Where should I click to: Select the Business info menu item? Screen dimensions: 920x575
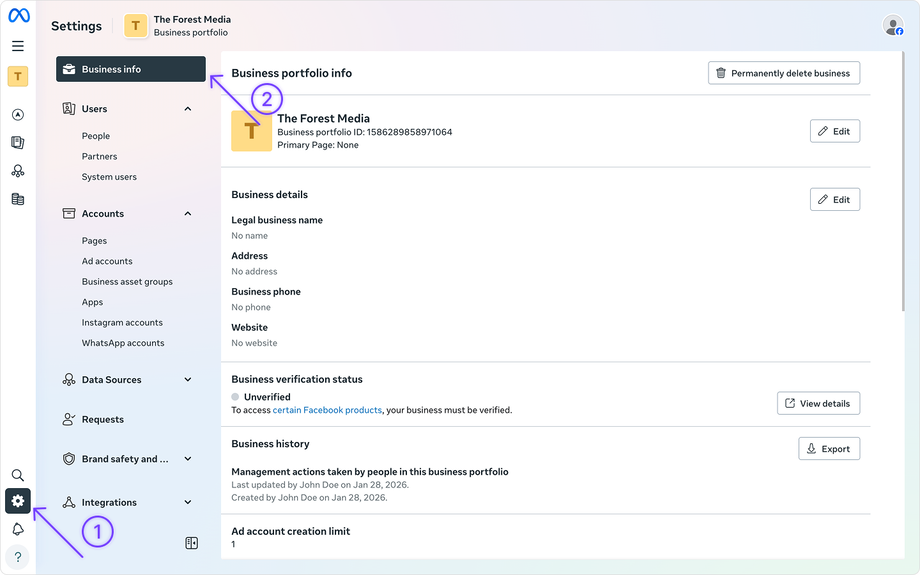tap(131, 70)
